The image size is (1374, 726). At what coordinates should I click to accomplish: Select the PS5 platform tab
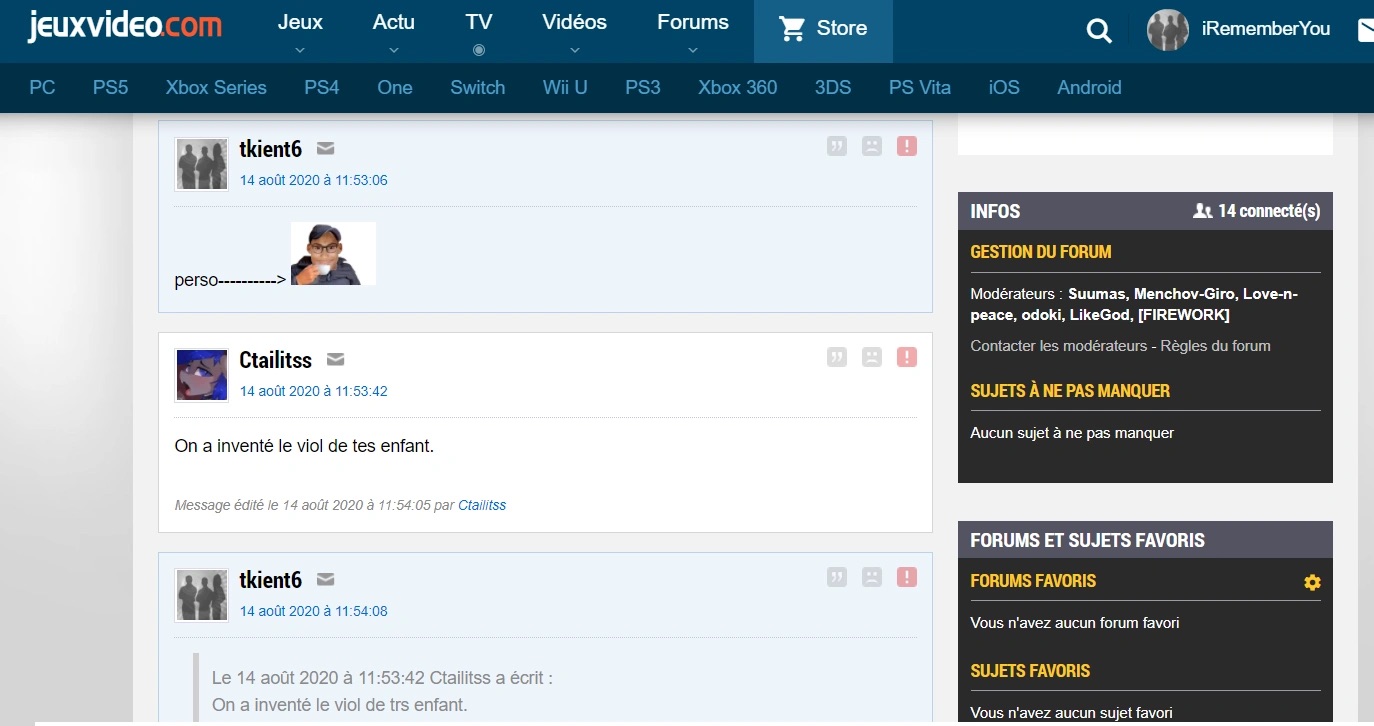110,88
